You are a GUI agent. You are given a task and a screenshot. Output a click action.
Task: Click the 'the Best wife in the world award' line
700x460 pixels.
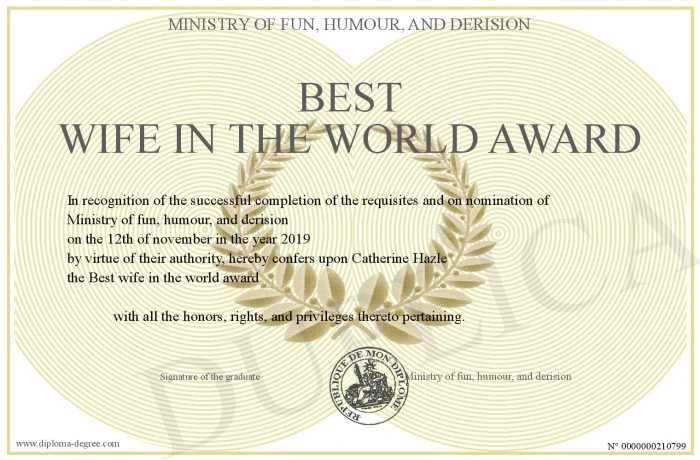click(163, 276)
